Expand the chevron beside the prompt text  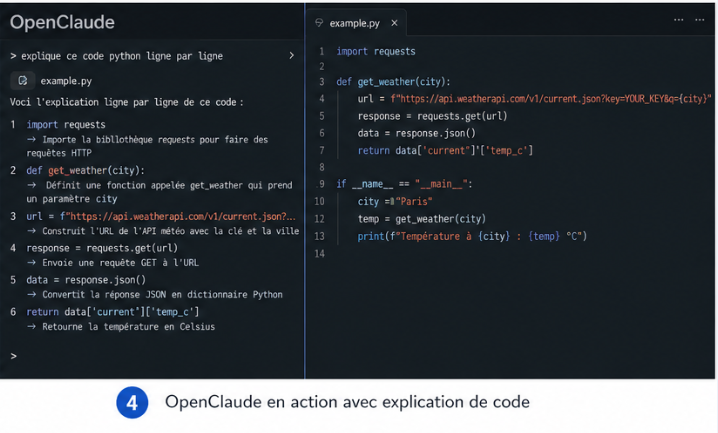(x=291, y=55)
